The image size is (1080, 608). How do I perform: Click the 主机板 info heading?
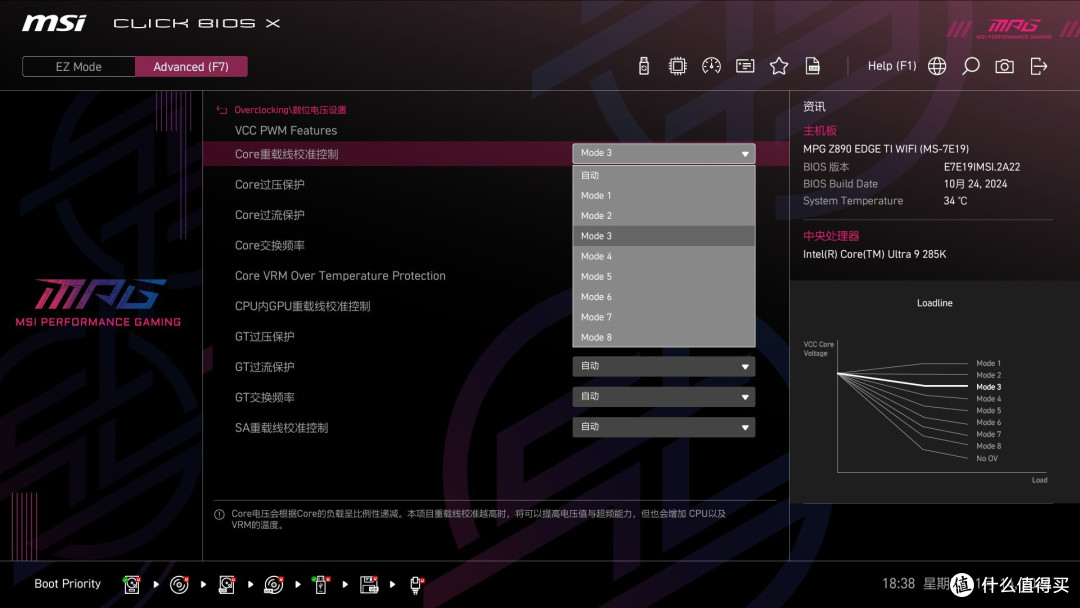point(820,130)
